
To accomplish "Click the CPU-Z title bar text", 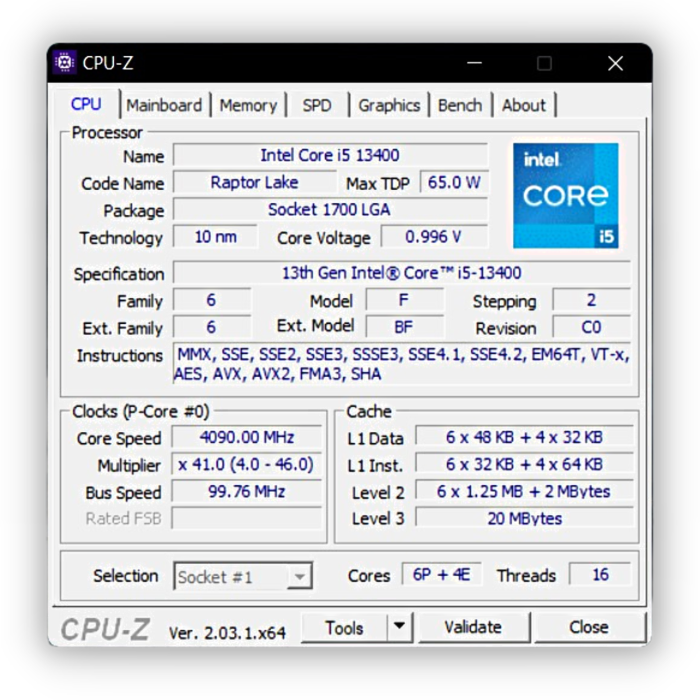I will (108, 63).
